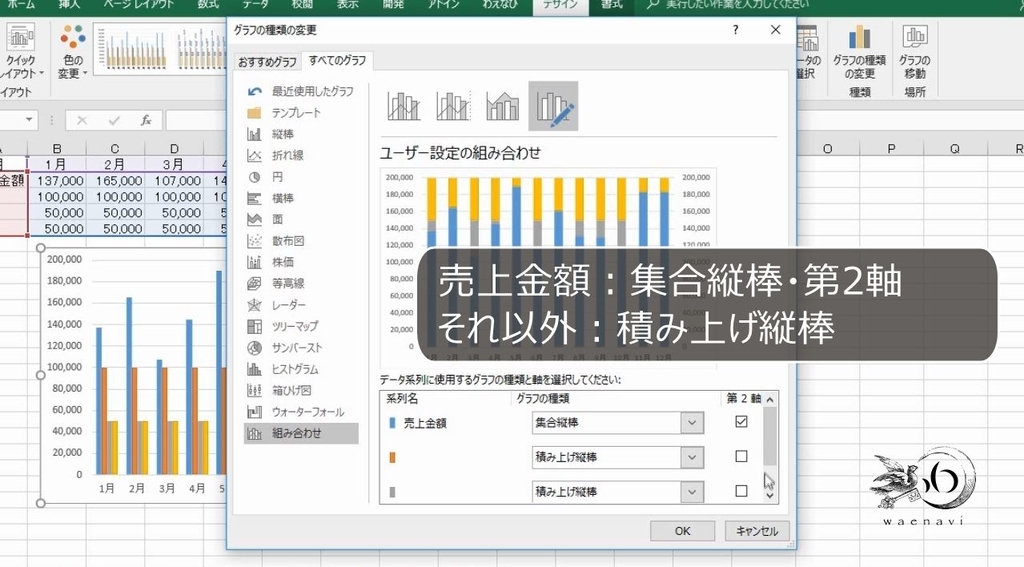The height and width of the screenshot is (567, 1024).
Task: Open the 書式 ribbon tab
Action: coord(612,5)
